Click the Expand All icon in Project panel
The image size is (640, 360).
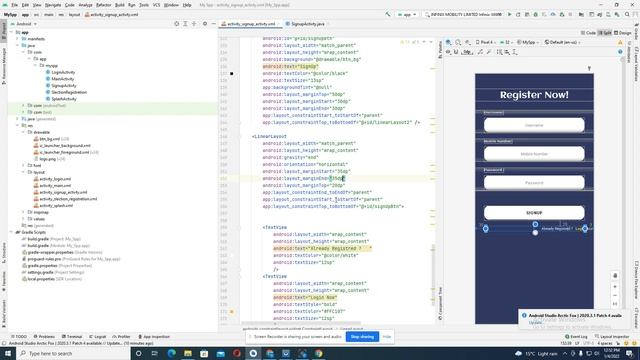[185, 24]
